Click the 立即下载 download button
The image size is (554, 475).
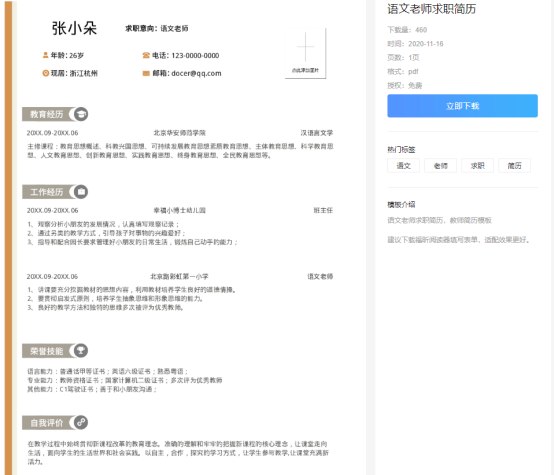(x=462, y=106)
